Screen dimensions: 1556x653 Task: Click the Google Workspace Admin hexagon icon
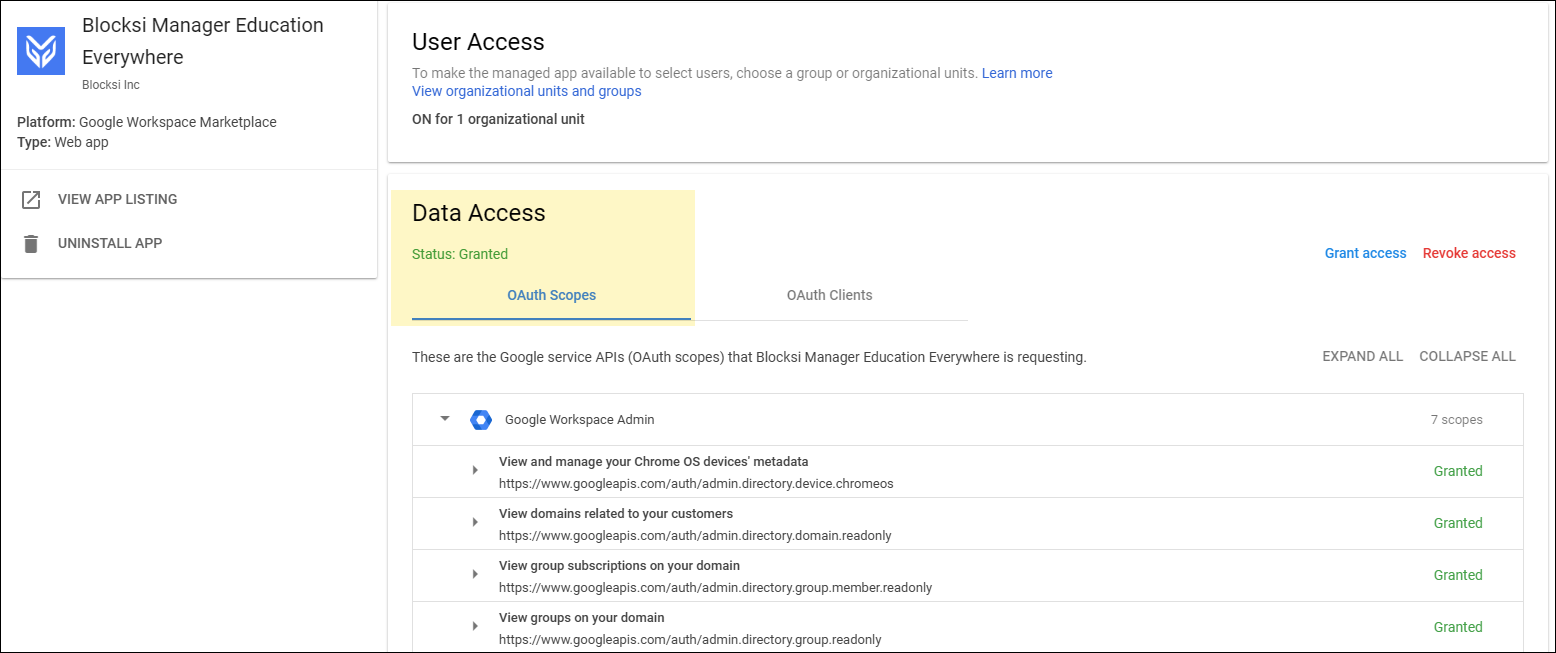tap(481, 420)
